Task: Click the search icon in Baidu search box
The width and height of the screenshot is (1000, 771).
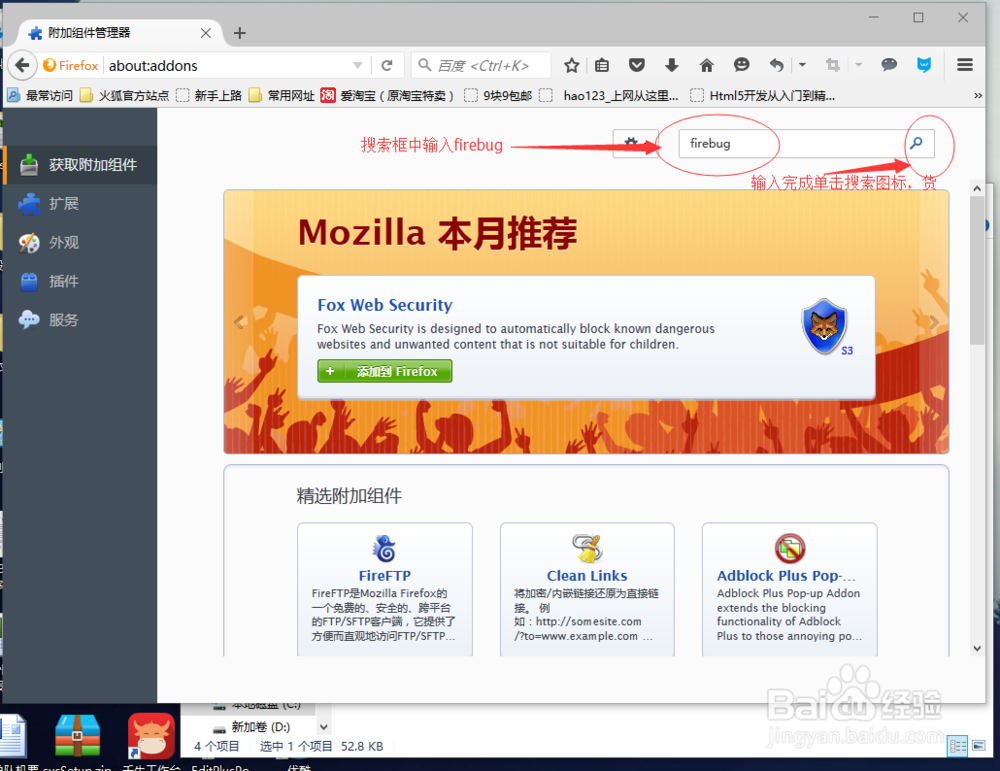Action: [425, 65]
